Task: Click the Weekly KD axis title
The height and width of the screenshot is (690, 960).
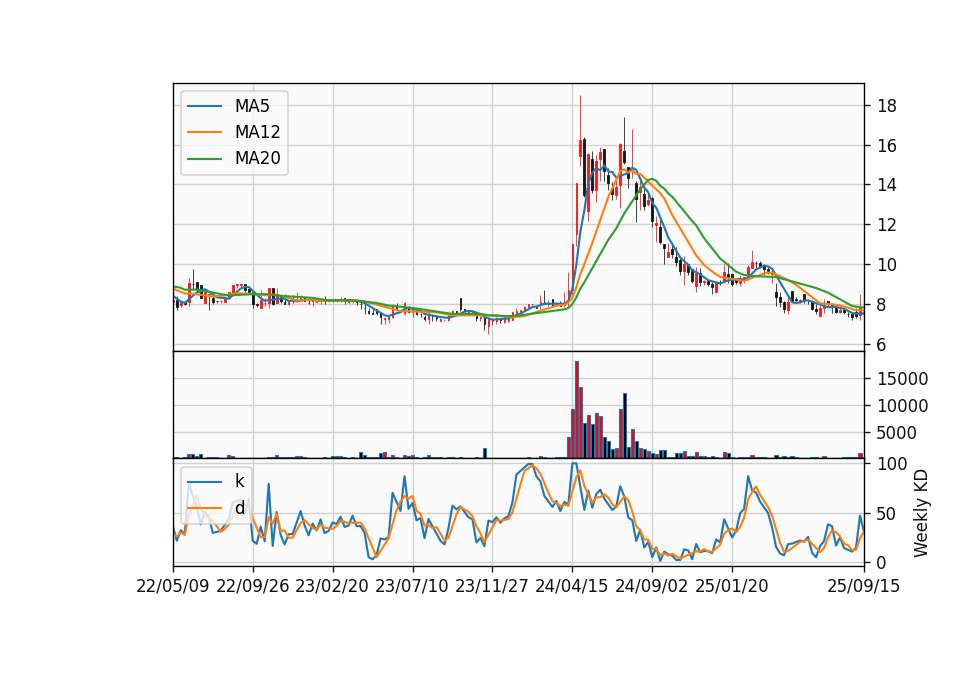Action: (921, 513)
